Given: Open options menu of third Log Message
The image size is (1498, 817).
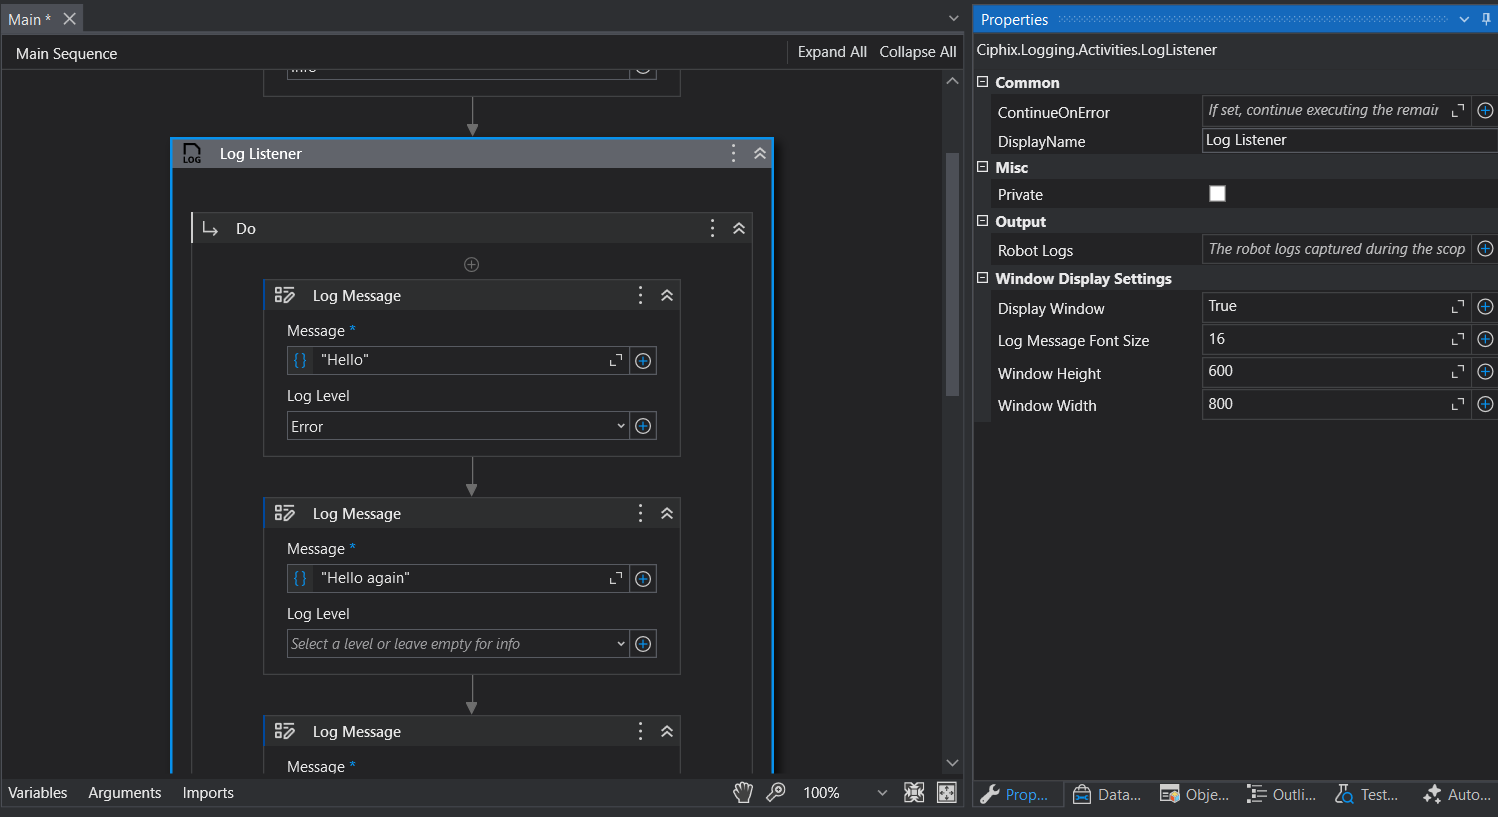Looking at the screenshot, I should coord(640,731).
